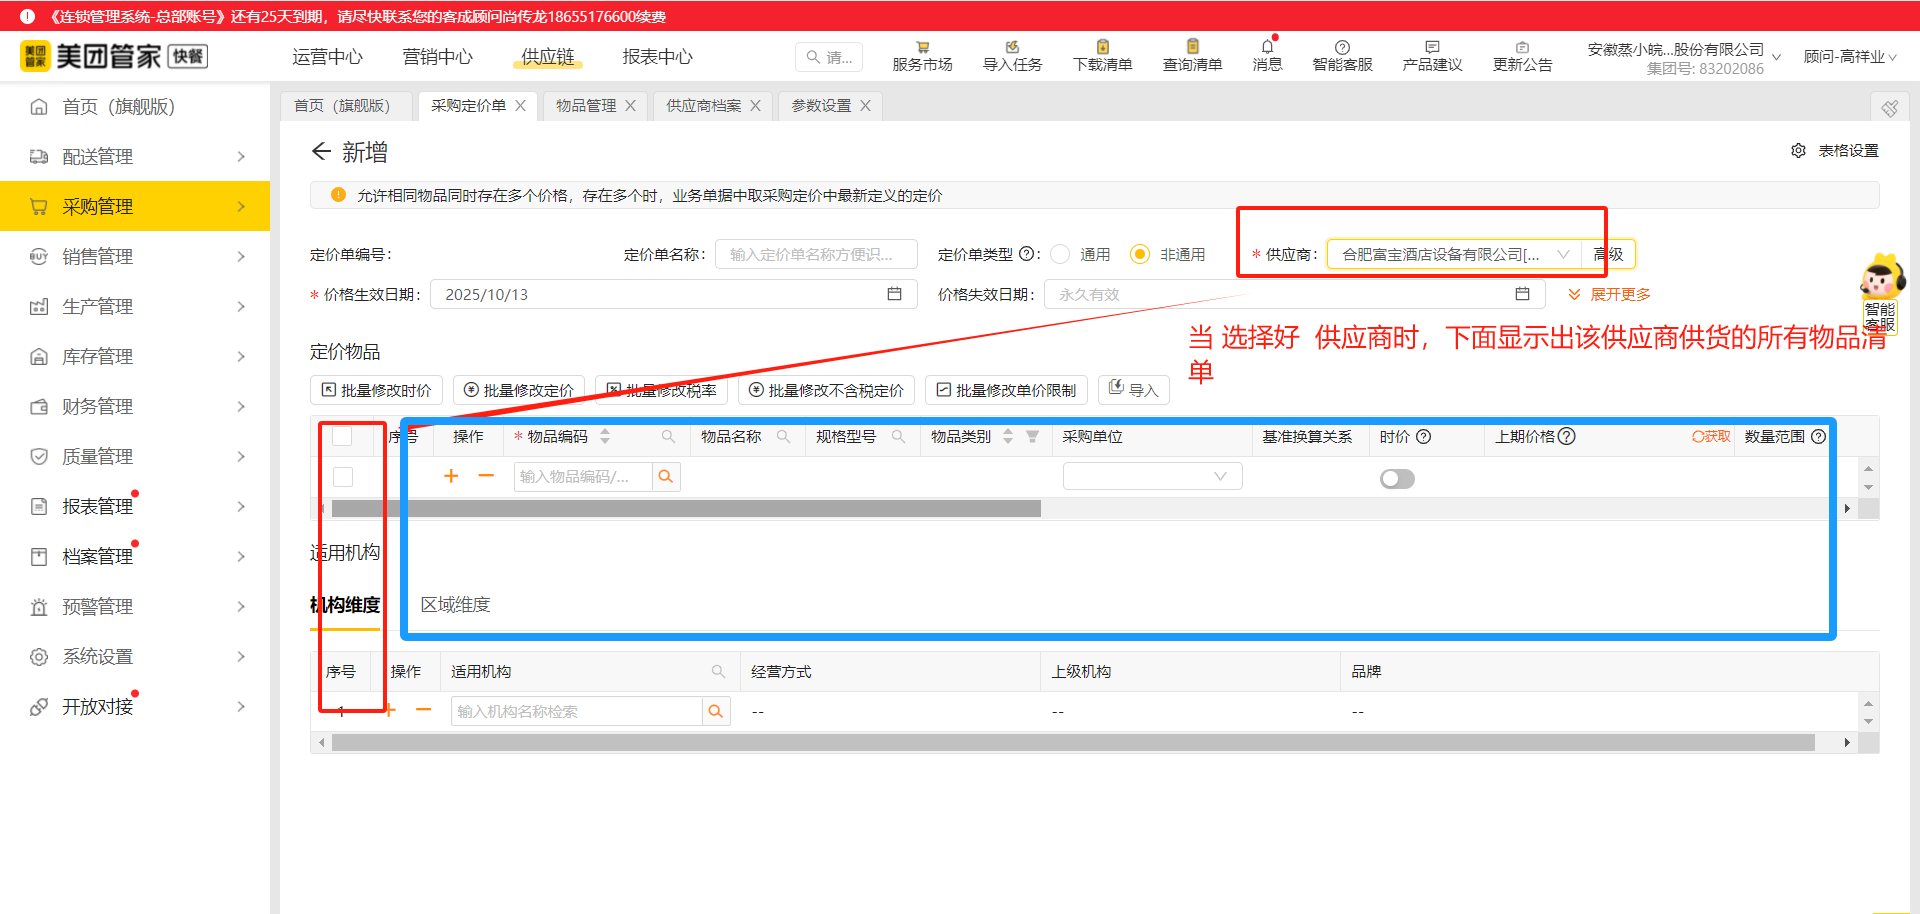This screenshot has width=1920, height=914.
Task: Click the back arrow beside 新增
Action: (320, 151)
